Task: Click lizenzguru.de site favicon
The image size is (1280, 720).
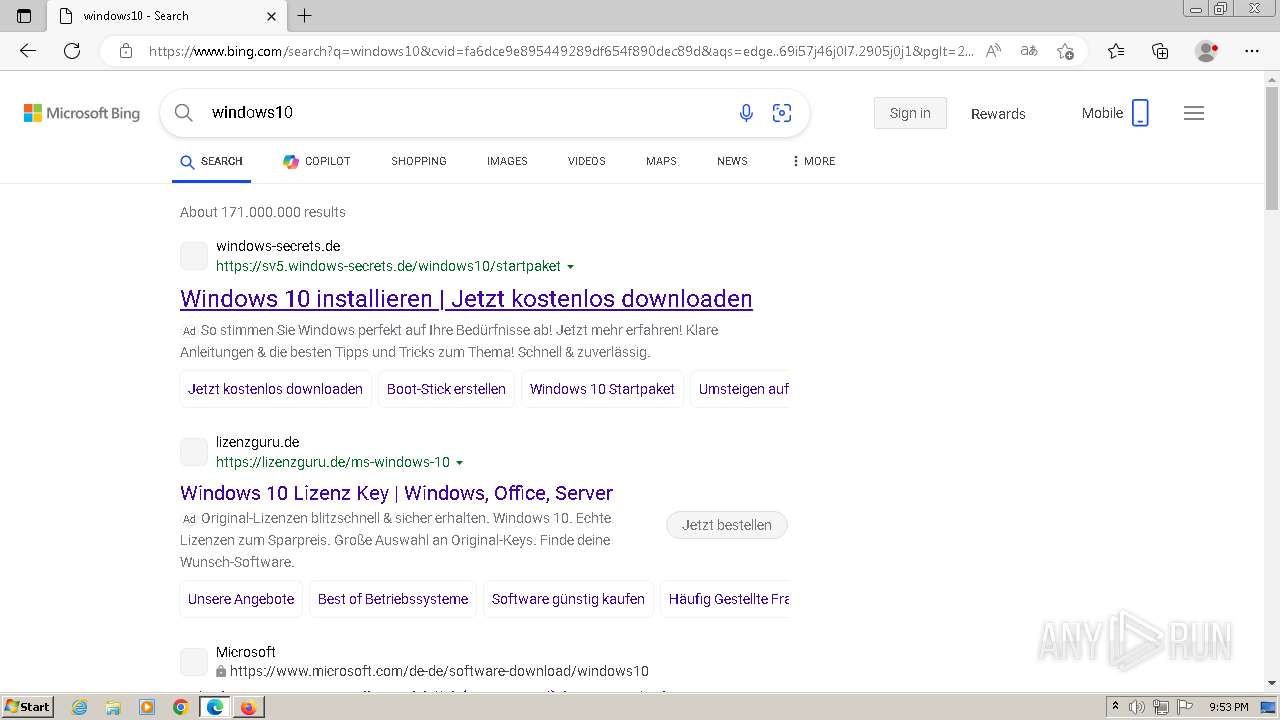Action: (x=194, y=452)
